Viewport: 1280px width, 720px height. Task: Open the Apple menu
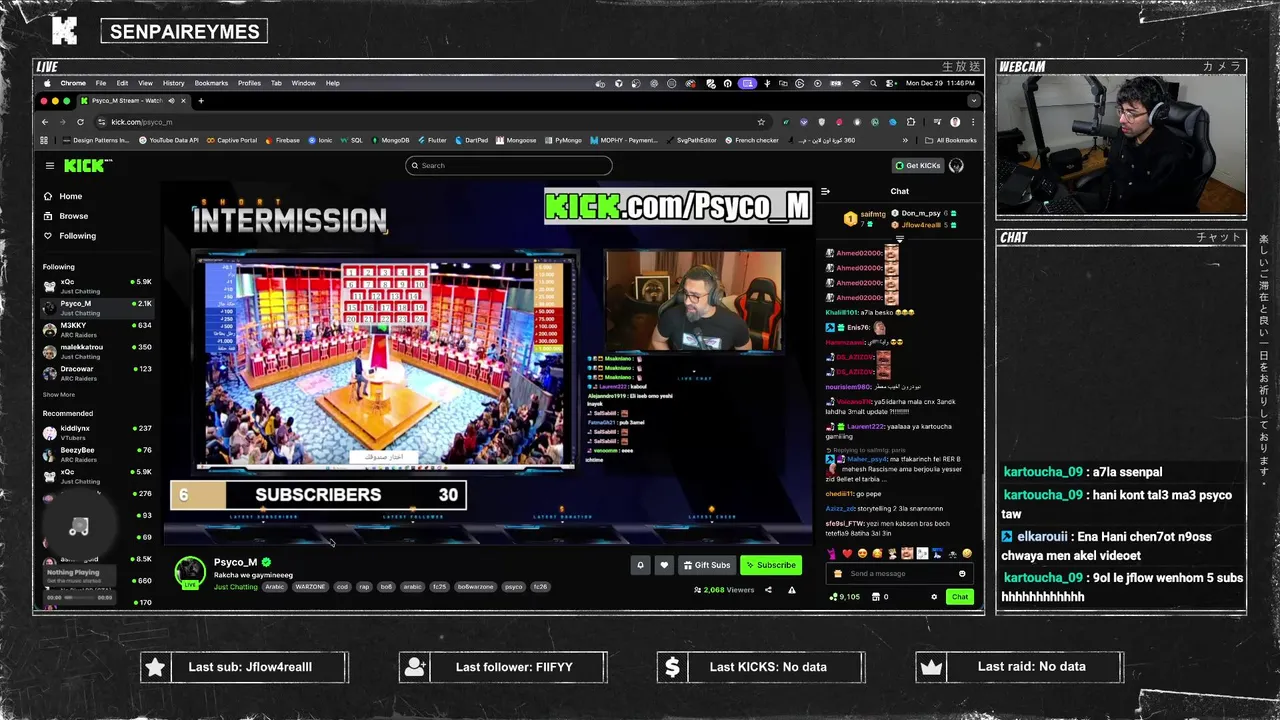click(x=47, y=83)
